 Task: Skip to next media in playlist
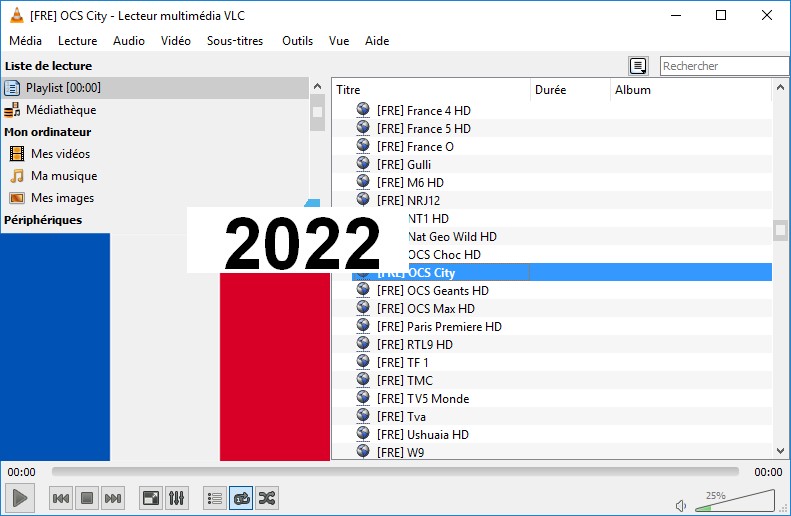pyautogui.click(x=112, y=498)
